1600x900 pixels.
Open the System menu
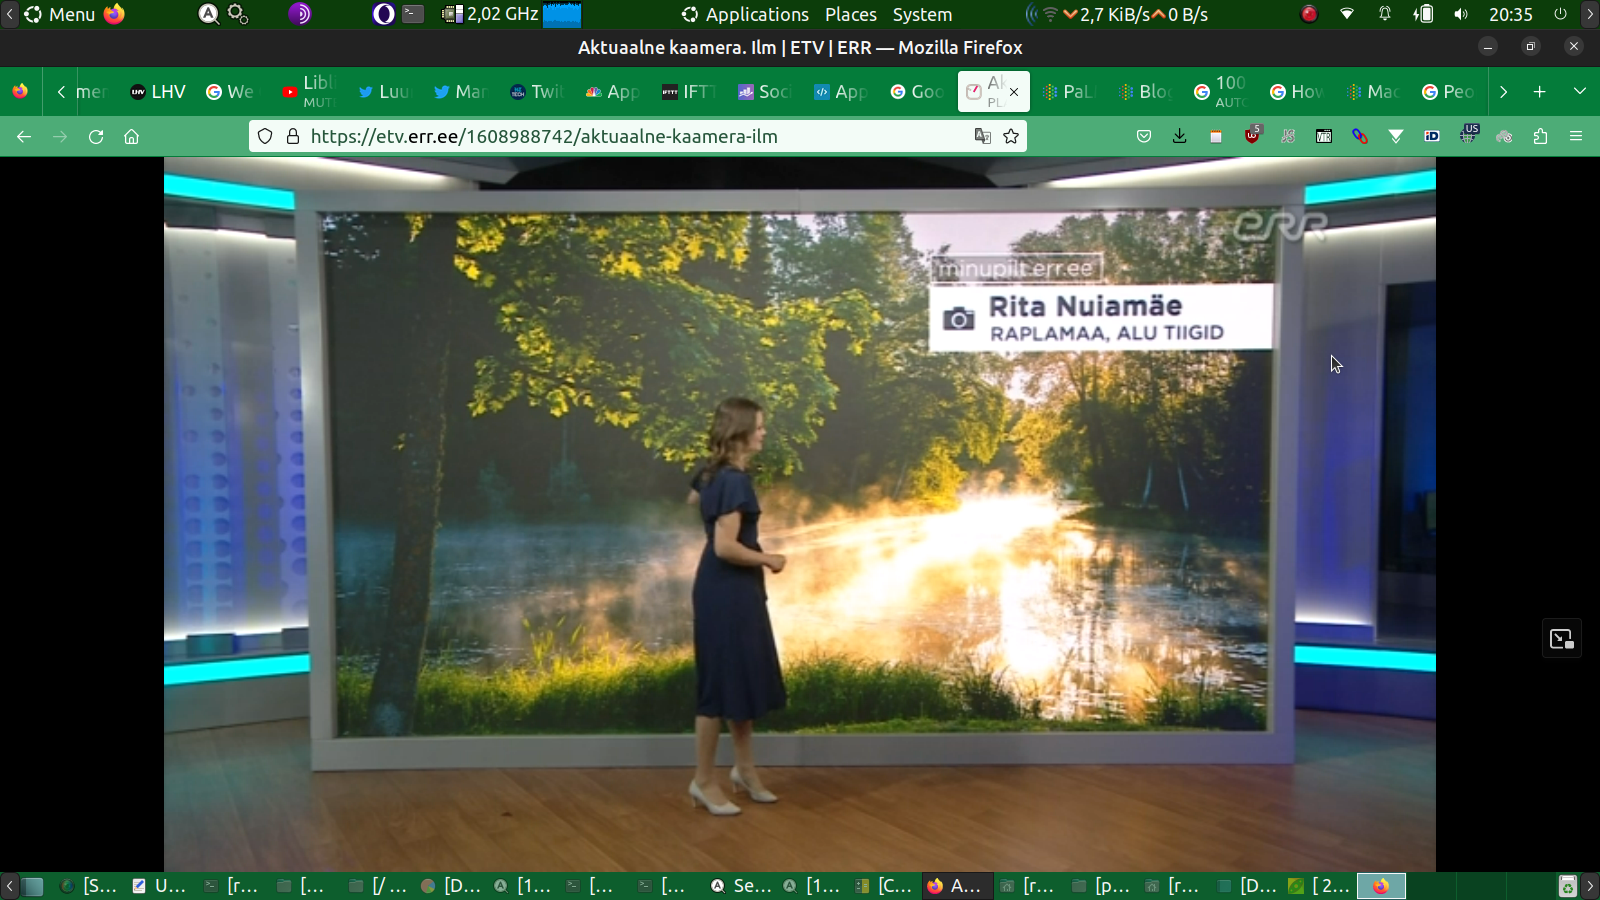click(x=922, y=14)
